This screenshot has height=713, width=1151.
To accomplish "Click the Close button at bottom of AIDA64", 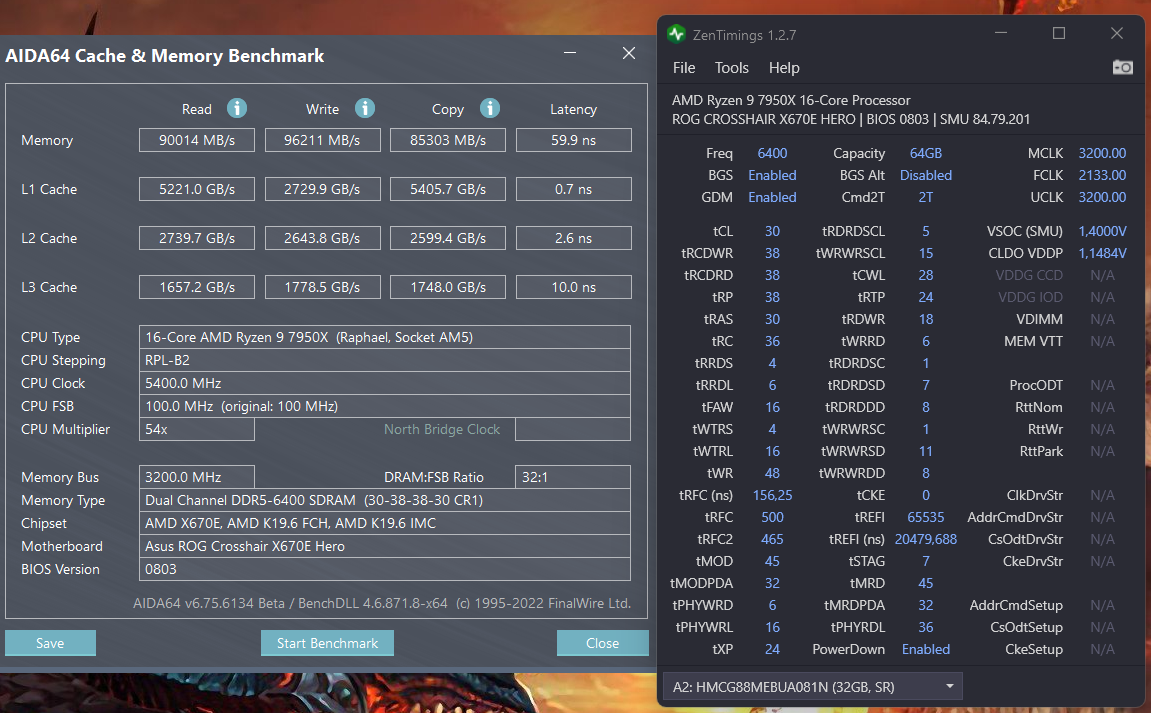I will pos(602,643).
